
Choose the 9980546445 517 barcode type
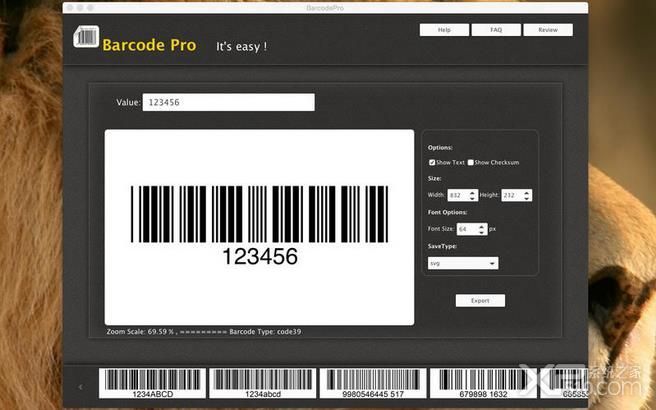[373, 383]
